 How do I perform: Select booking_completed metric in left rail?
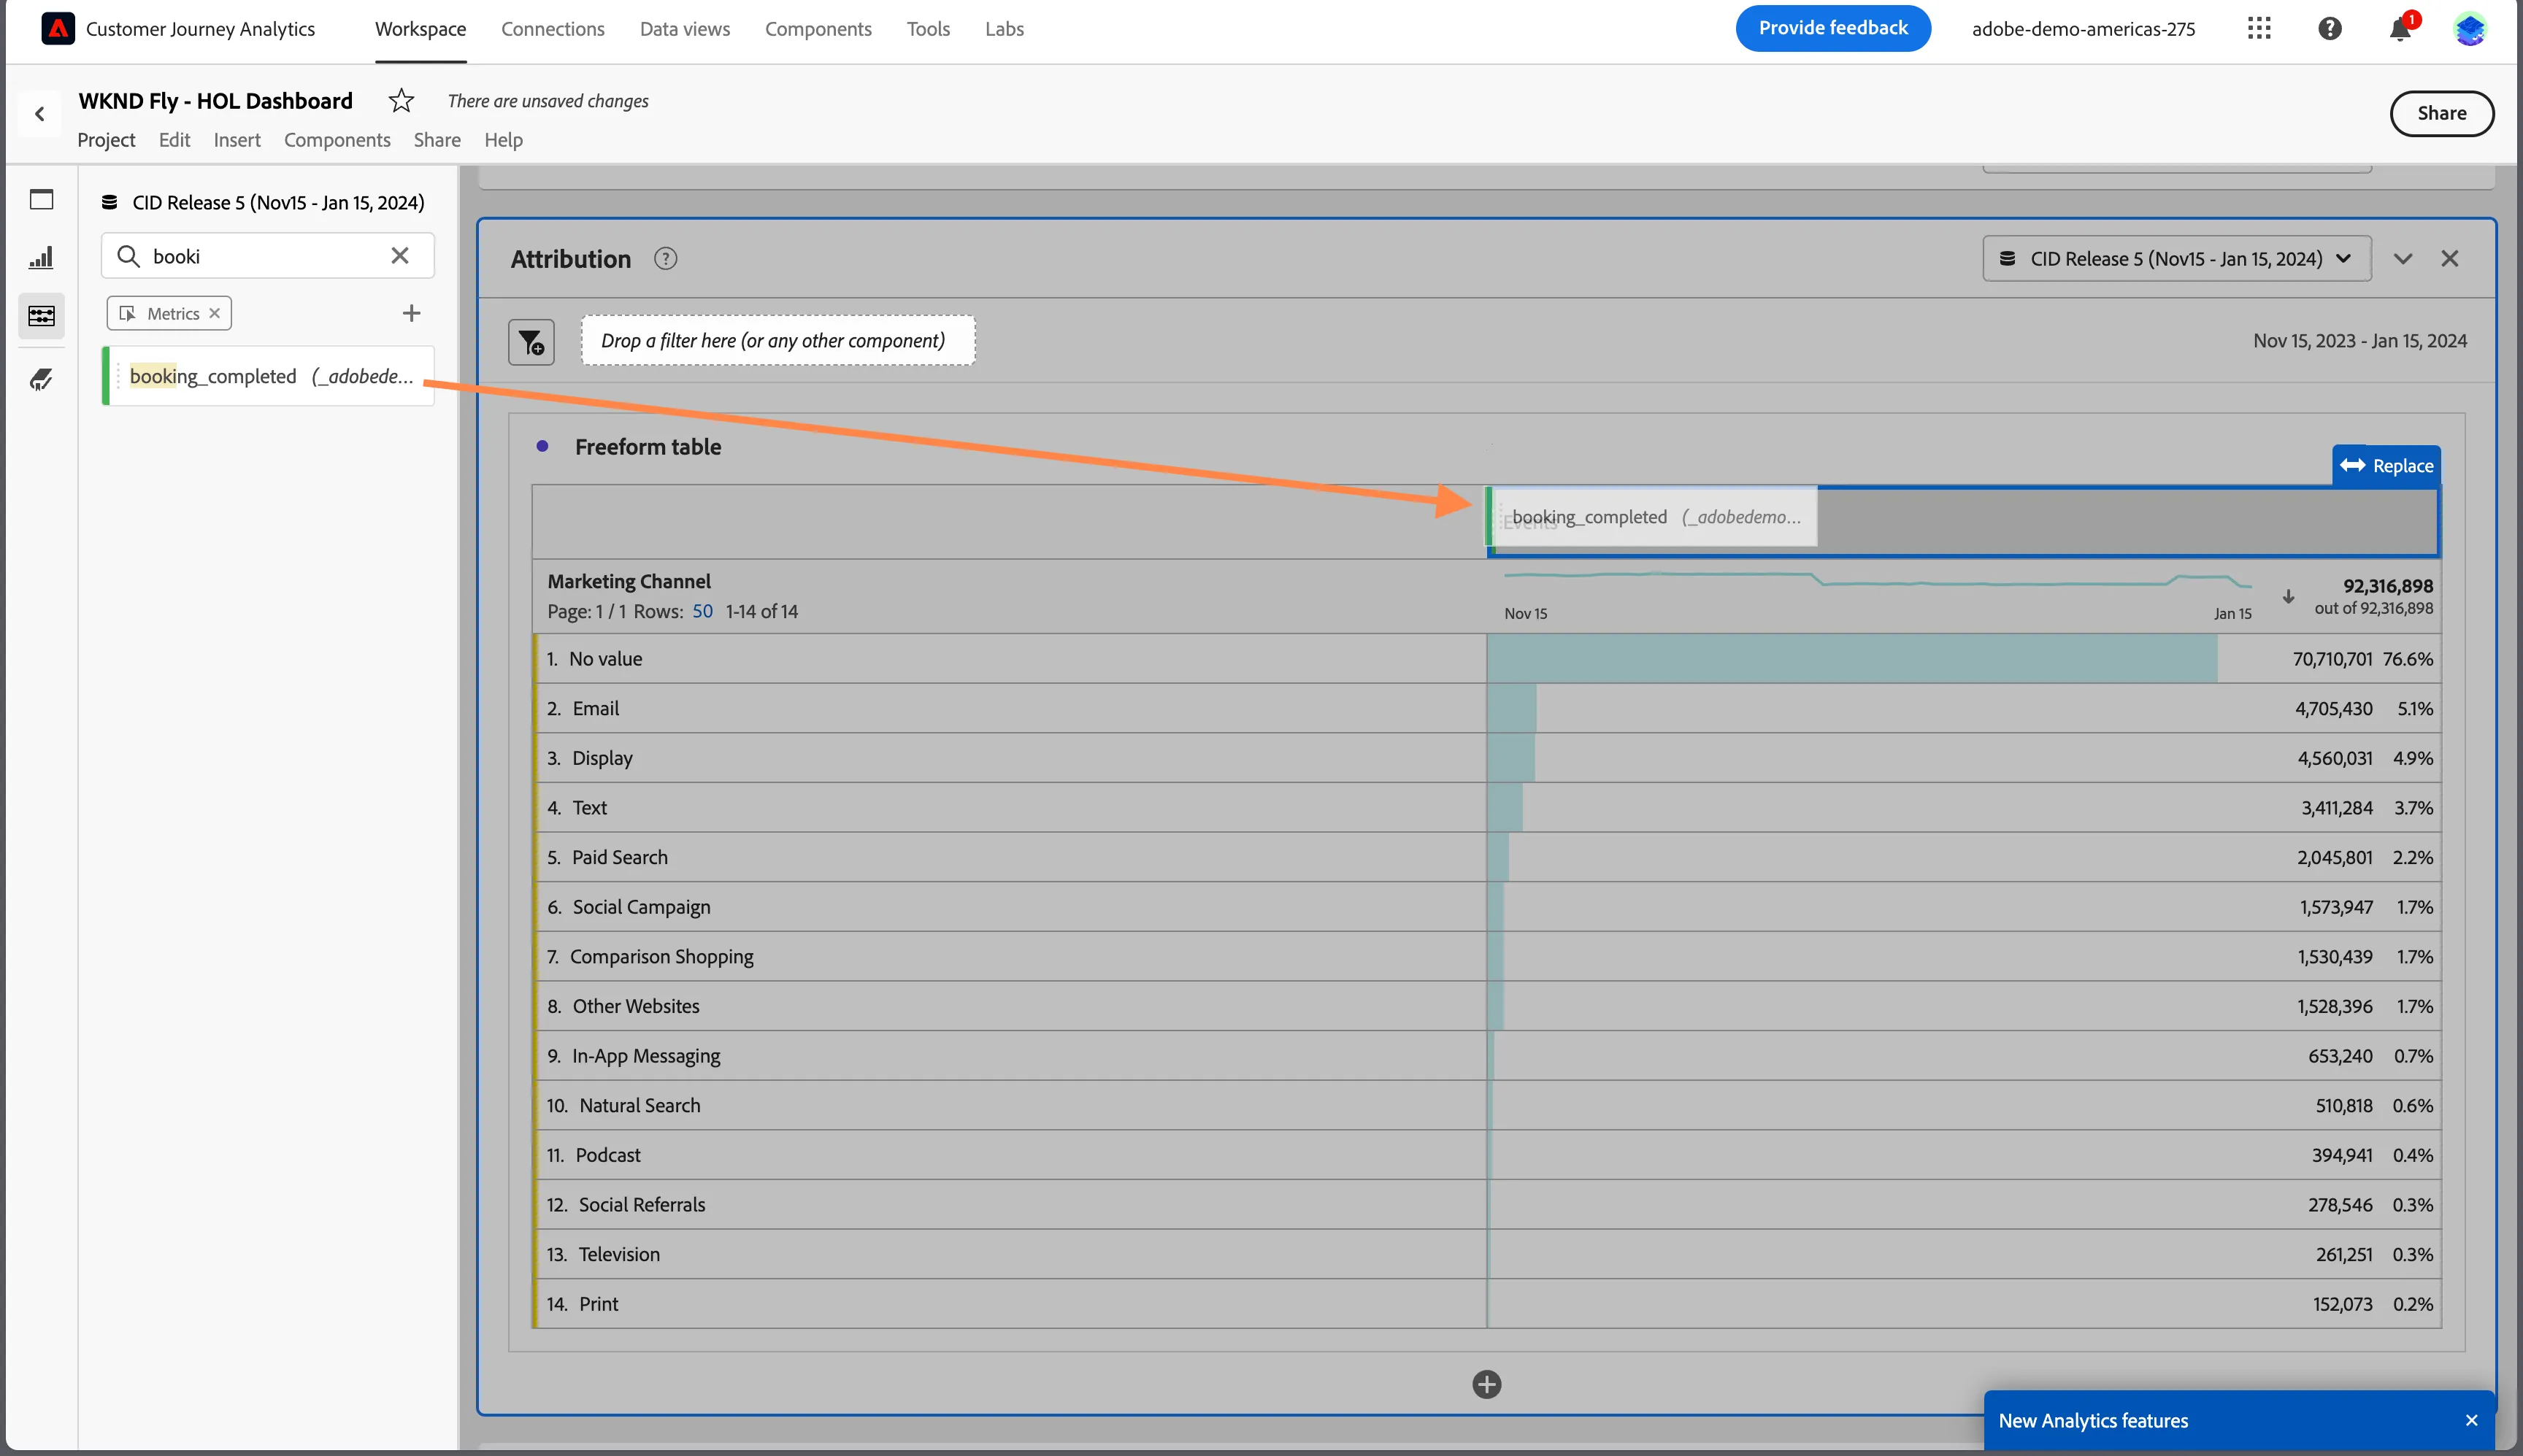coord(269,376)
